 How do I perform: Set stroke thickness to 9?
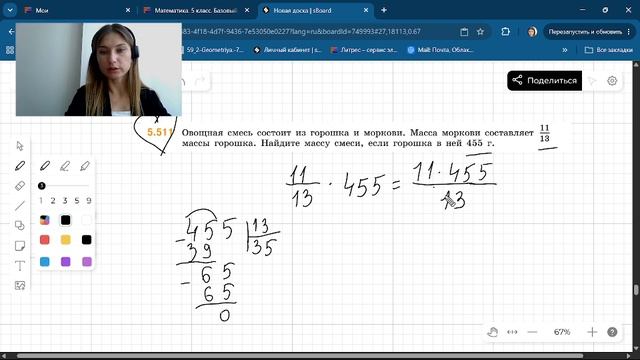[x=89, y=200]
